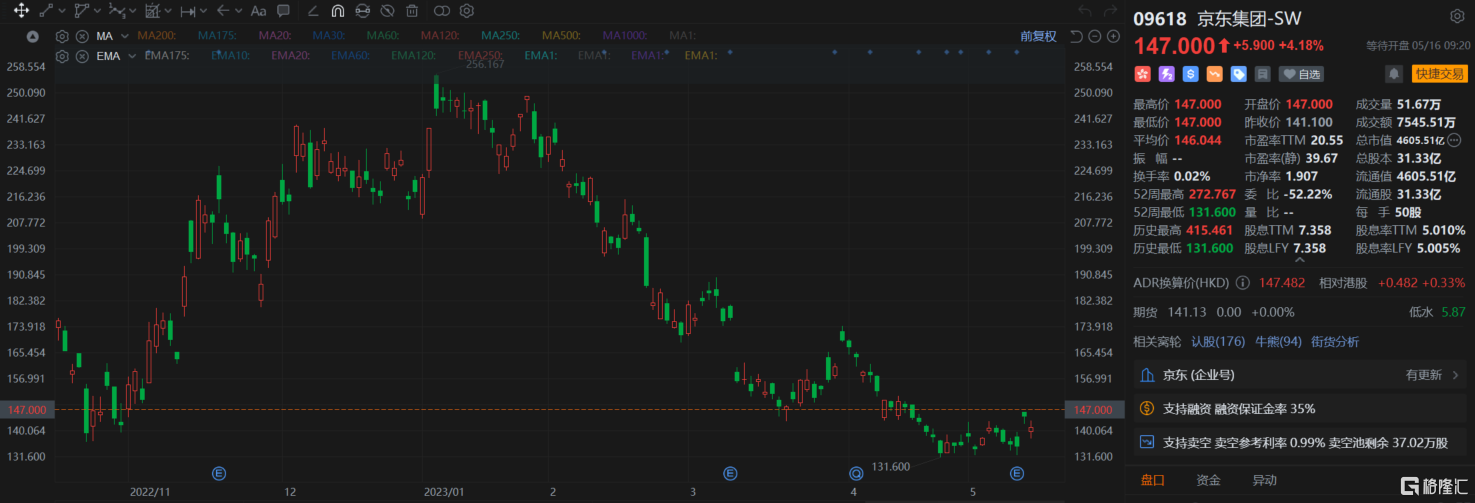Set a price alert with bell icon
Viewport: 1475px width, 503px height.
coord(1393,73)
